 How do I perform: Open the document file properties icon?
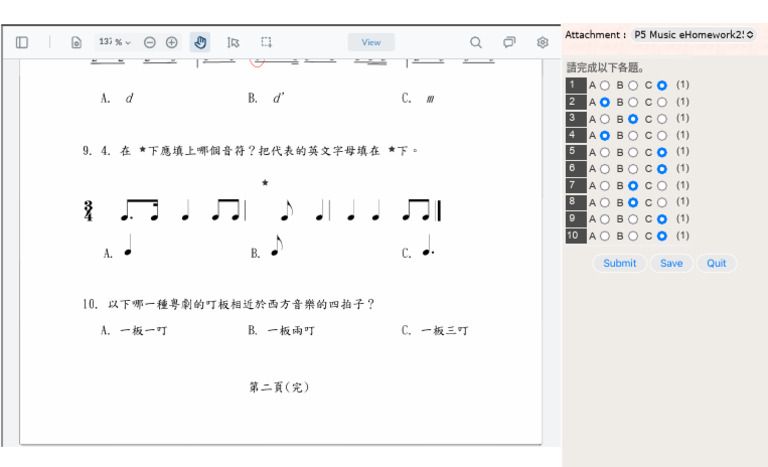(76, 43)
